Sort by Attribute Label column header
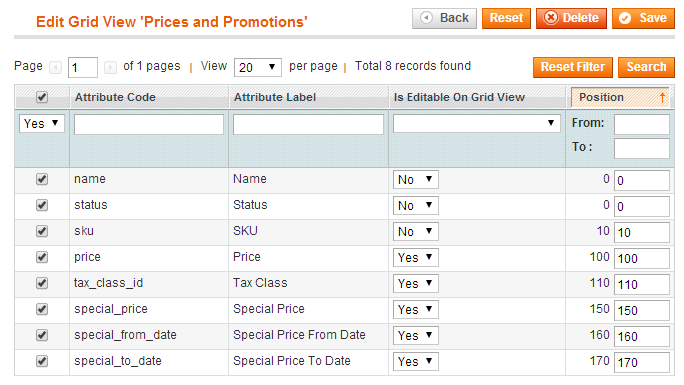The width and height of the screenshot is (684, 385). pos(275,97)
